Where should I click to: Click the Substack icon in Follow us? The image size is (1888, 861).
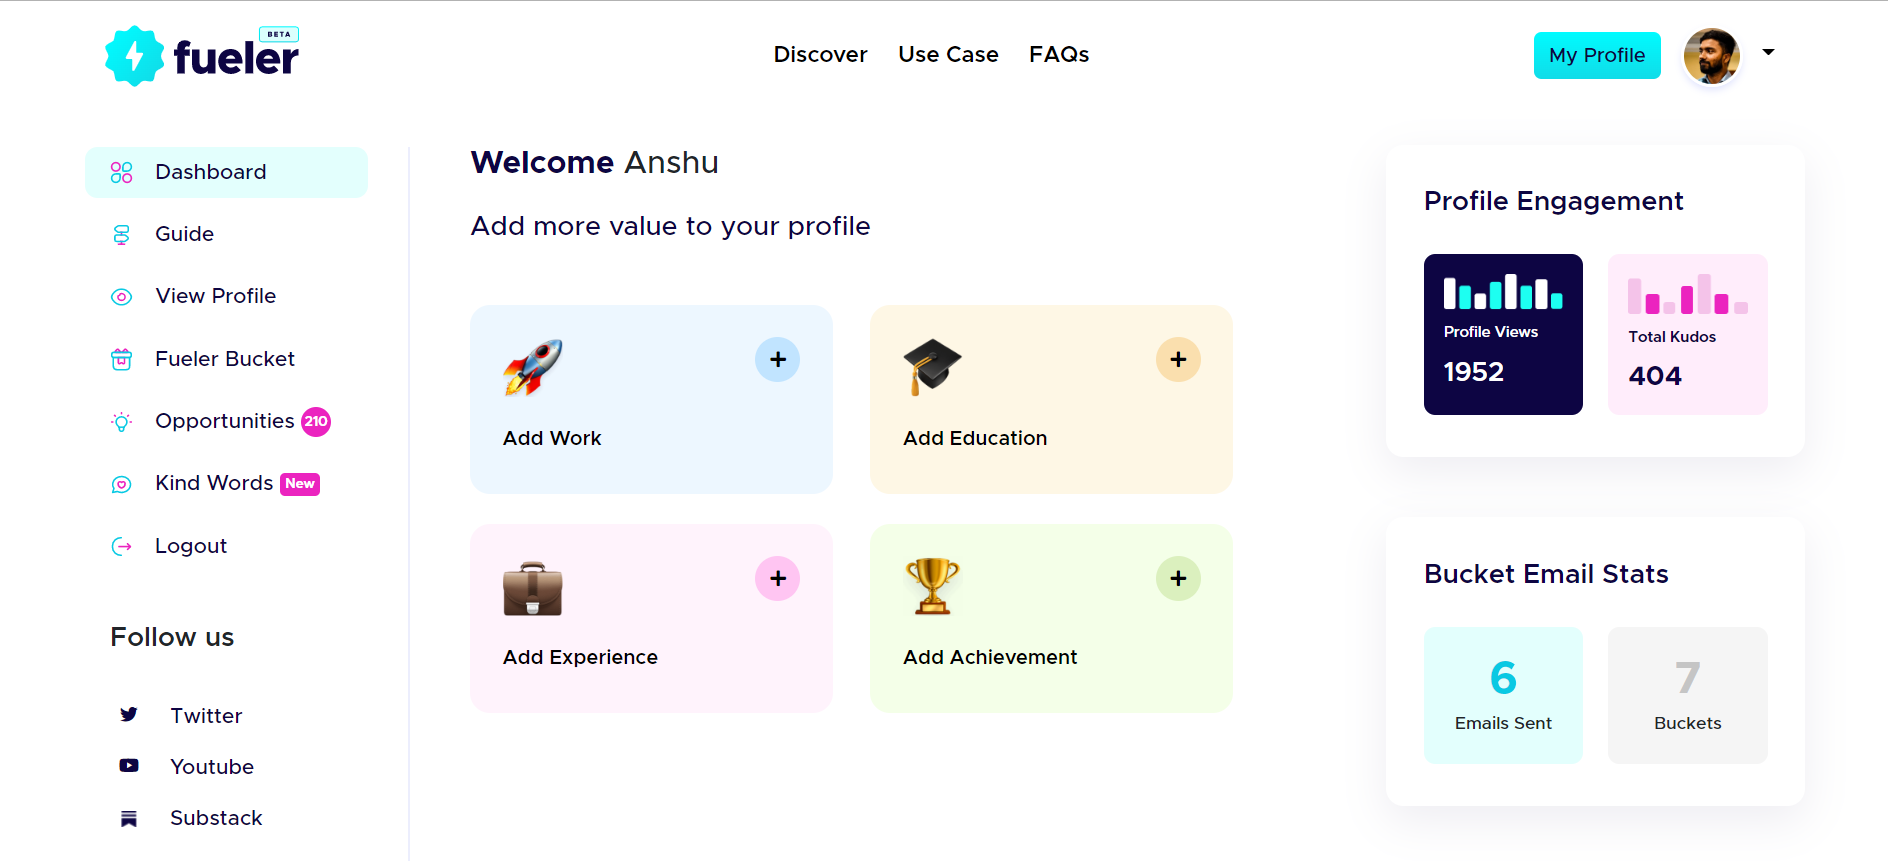(x=129, y=818)
